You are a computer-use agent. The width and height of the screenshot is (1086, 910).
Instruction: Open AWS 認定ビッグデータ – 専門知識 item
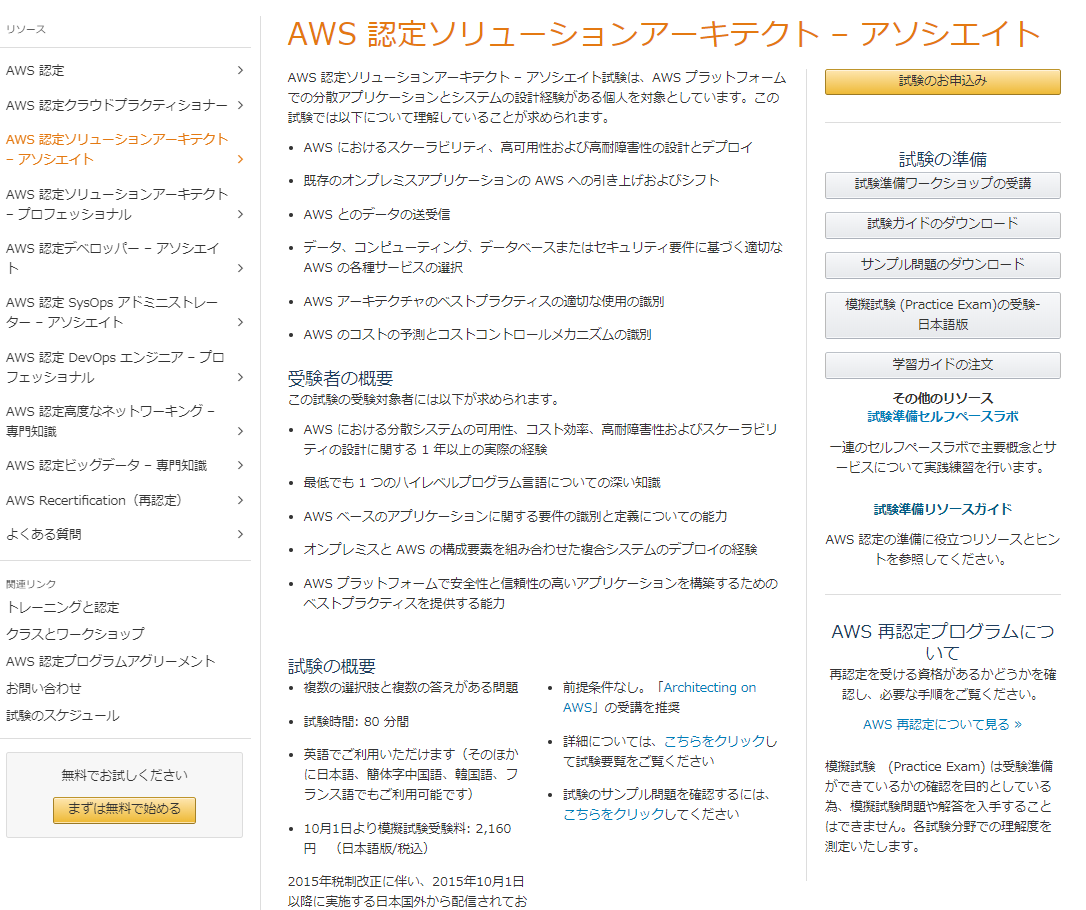106,465
